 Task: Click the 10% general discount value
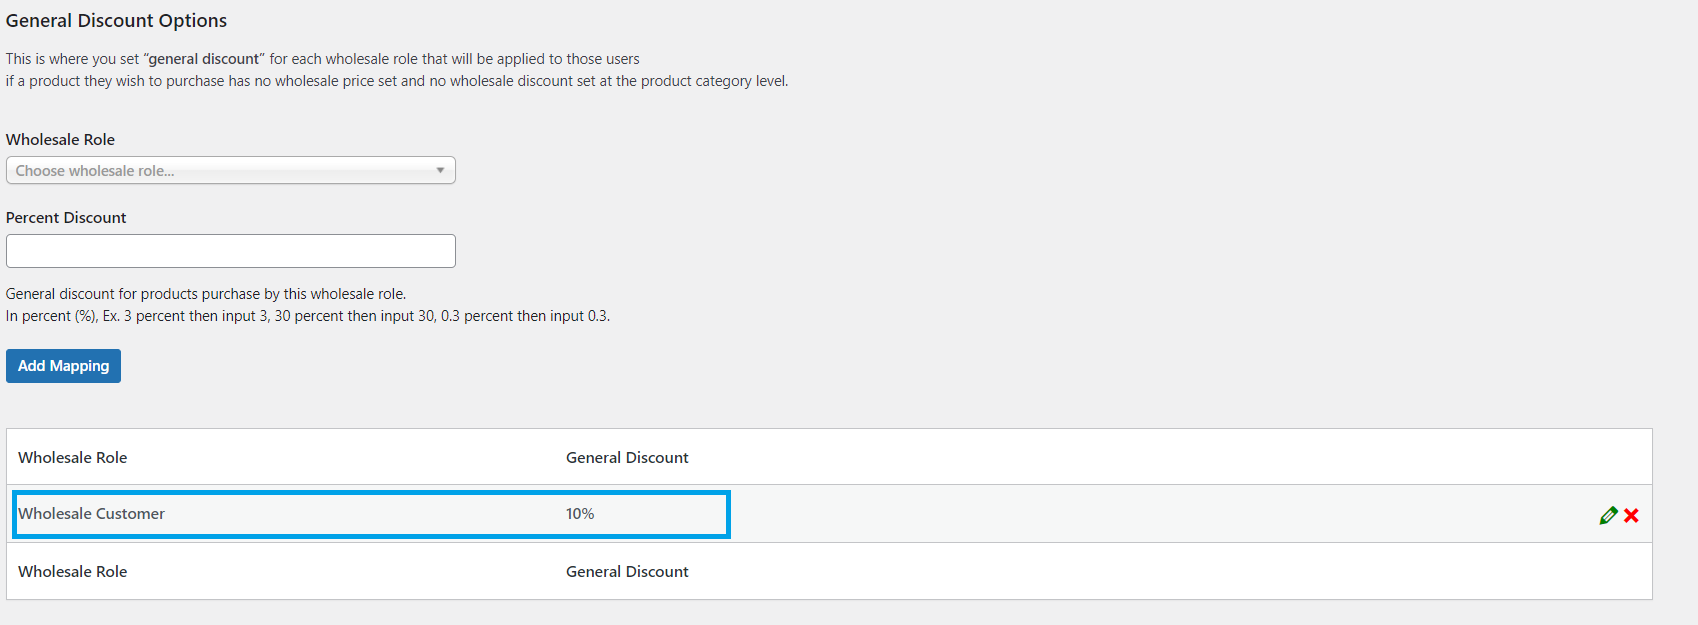pyautogui.click(x=580, y=514)
